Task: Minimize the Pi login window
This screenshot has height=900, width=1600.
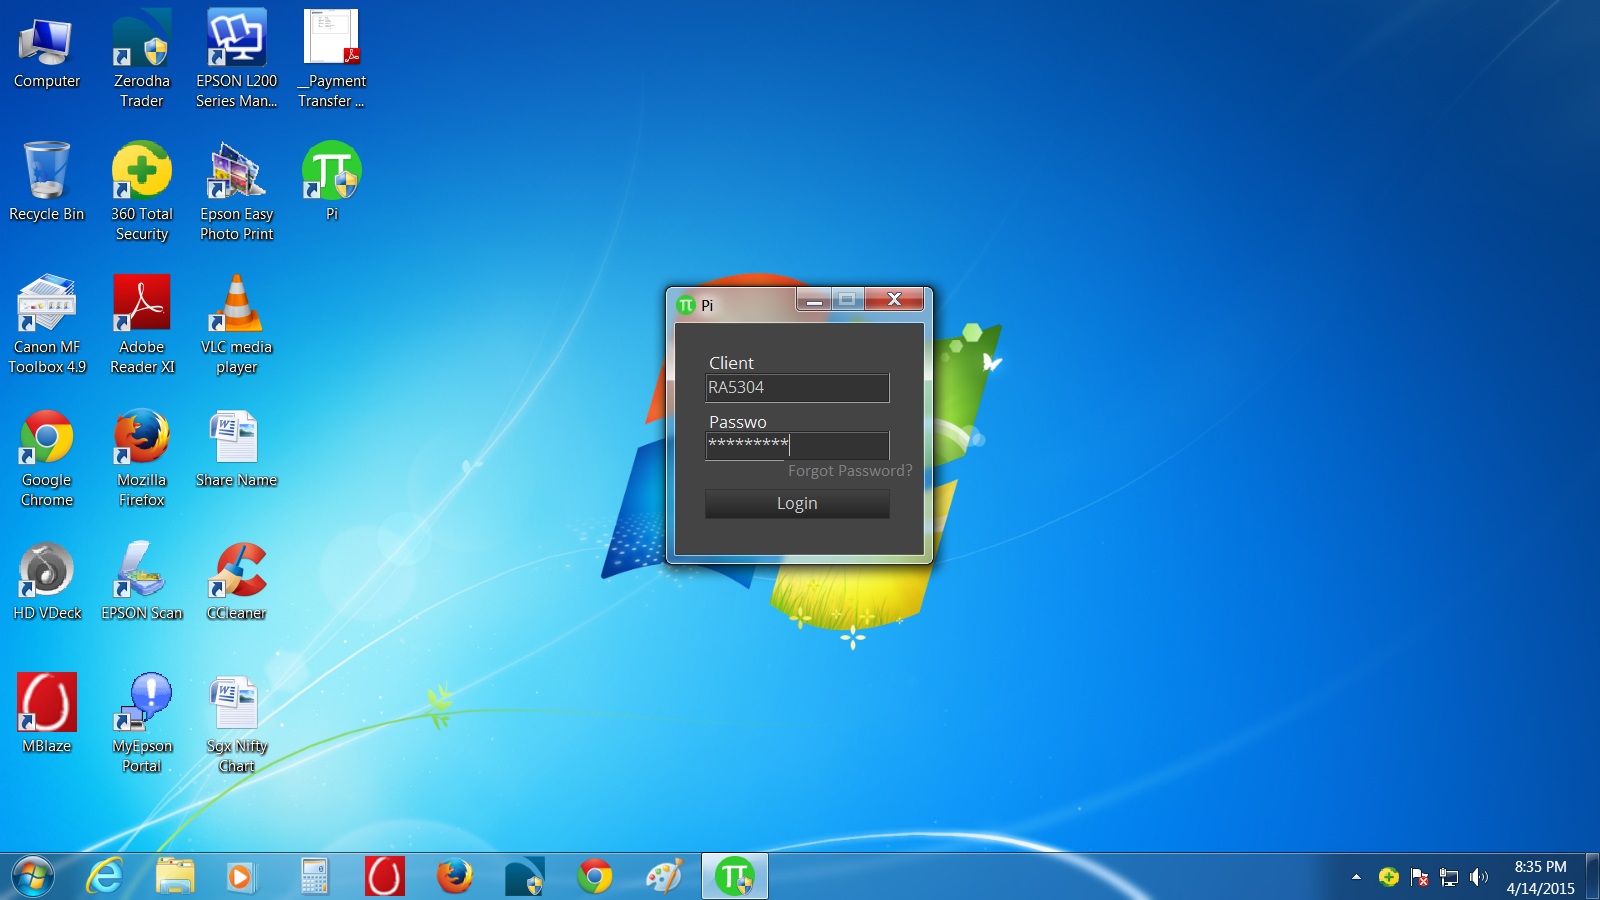Action: pos(814,299)
